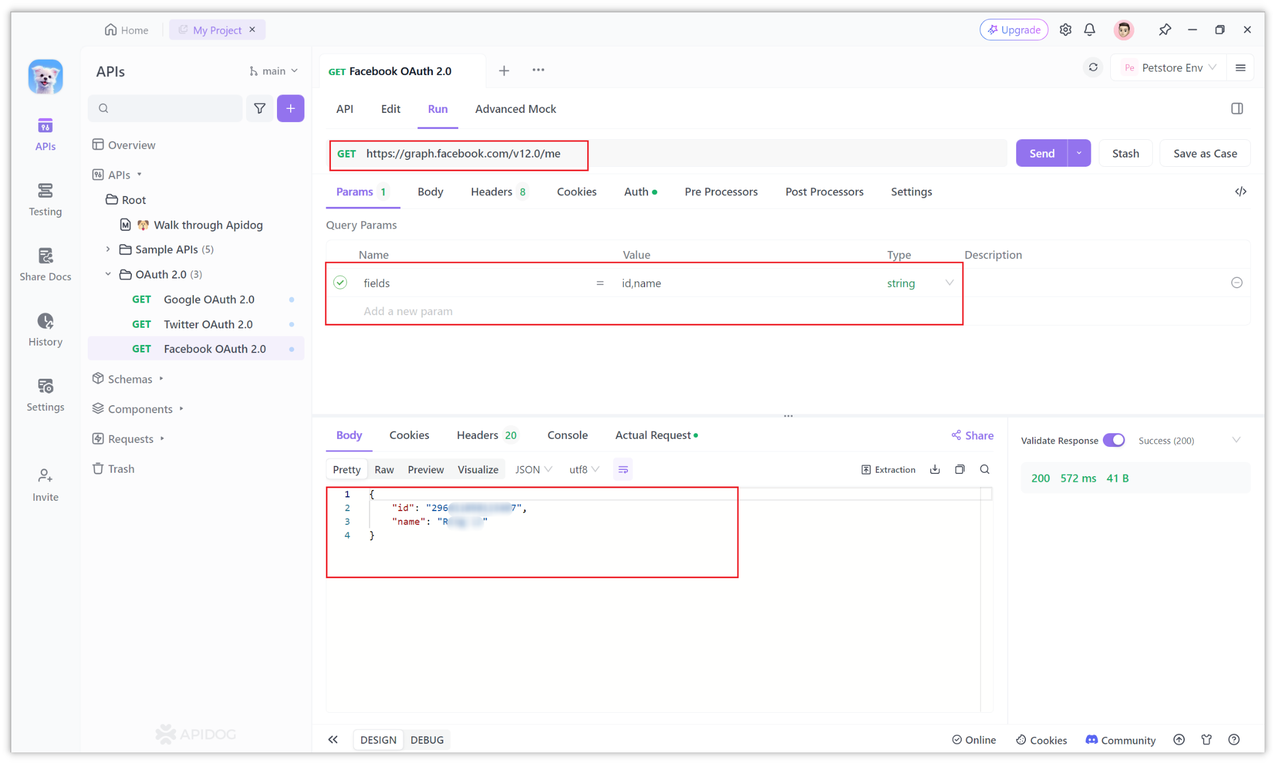
Task: Open the generate code icon
Action: (x=1240, y=192)
